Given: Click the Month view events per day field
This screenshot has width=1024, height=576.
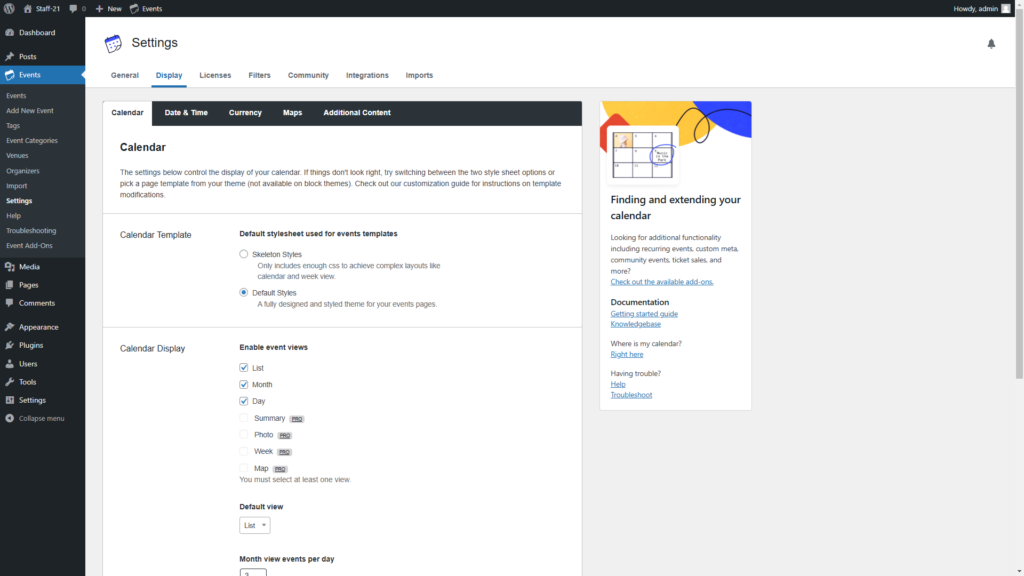Looking at the screenshot, I should pos(253,573).
